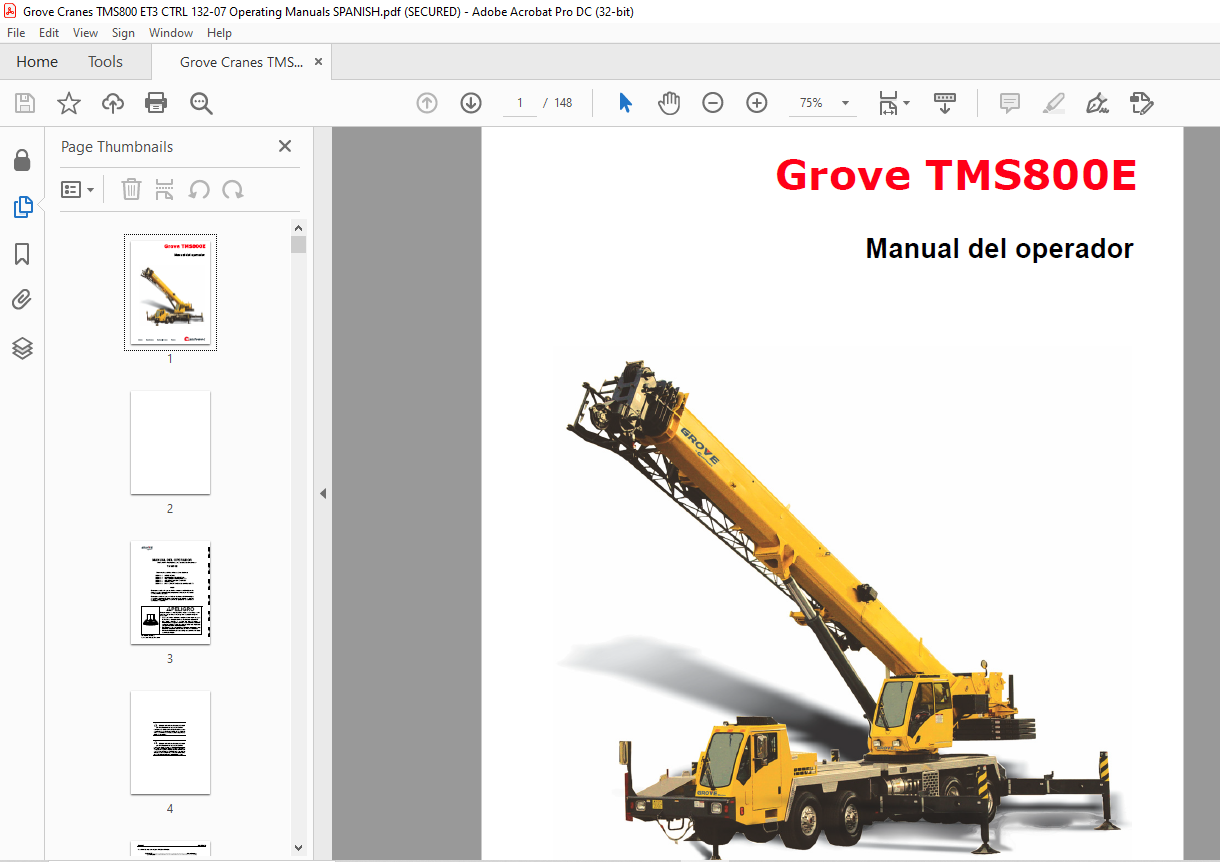The image size is (1220, 862).
Task: Open the Attachments paperclip panel
Action: point(22,301)
